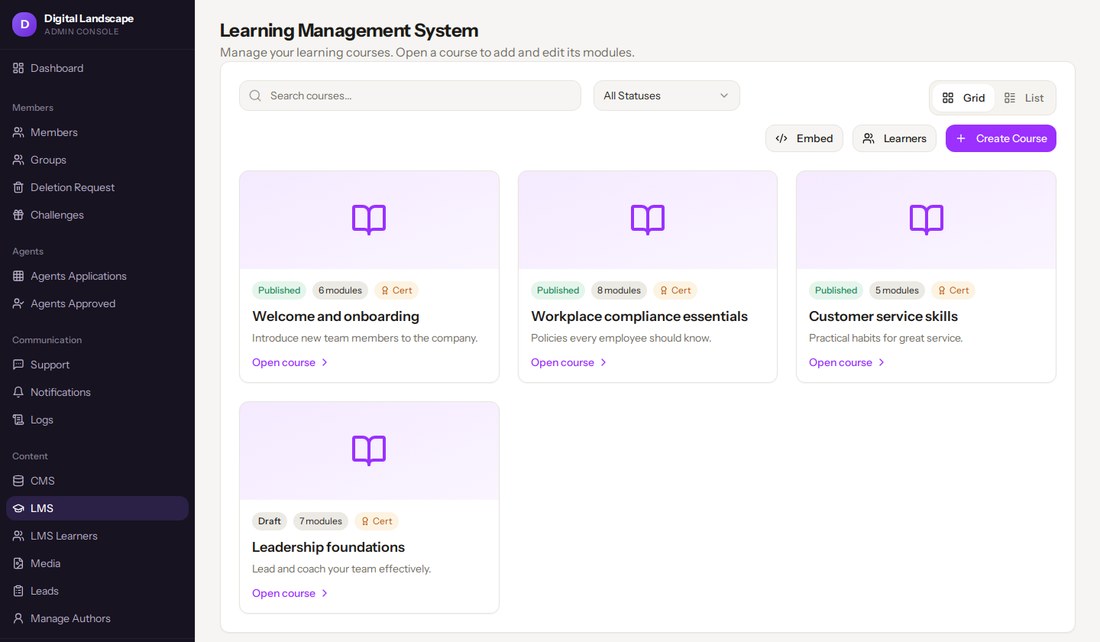Click the Create Course button
1100x642 pixels.
click(1000, 138)
